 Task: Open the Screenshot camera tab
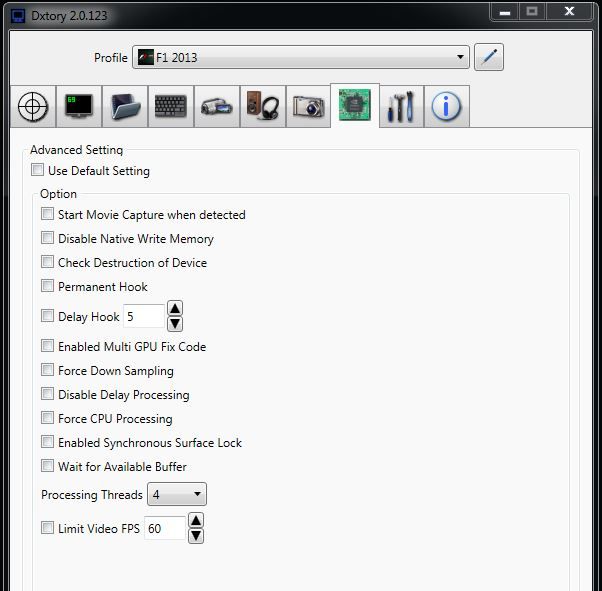tap(309, 106)
